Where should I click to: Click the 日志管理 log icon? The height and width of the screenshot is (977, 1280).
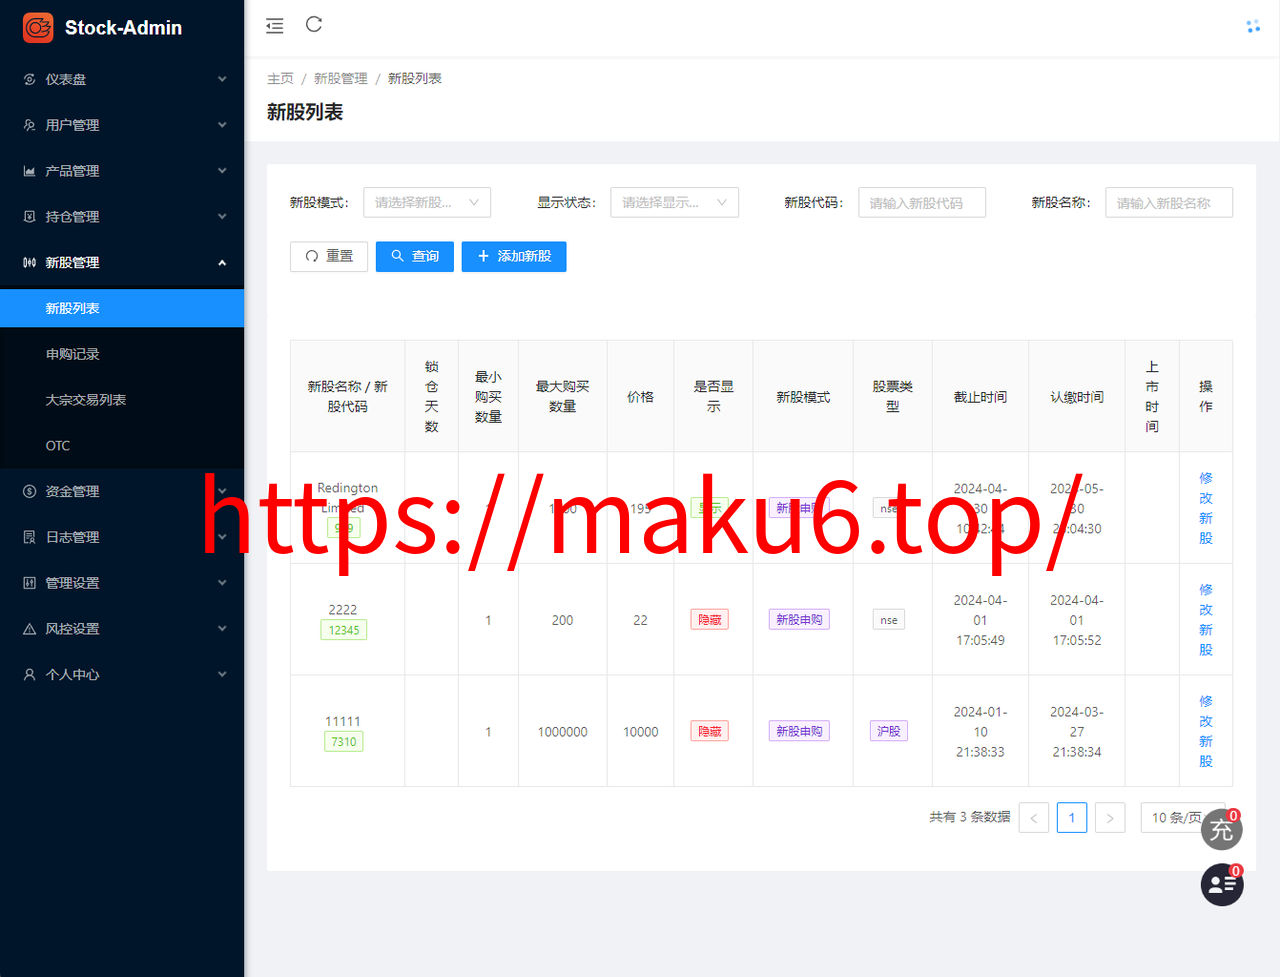pyautogui.click(x=29, y=537)
